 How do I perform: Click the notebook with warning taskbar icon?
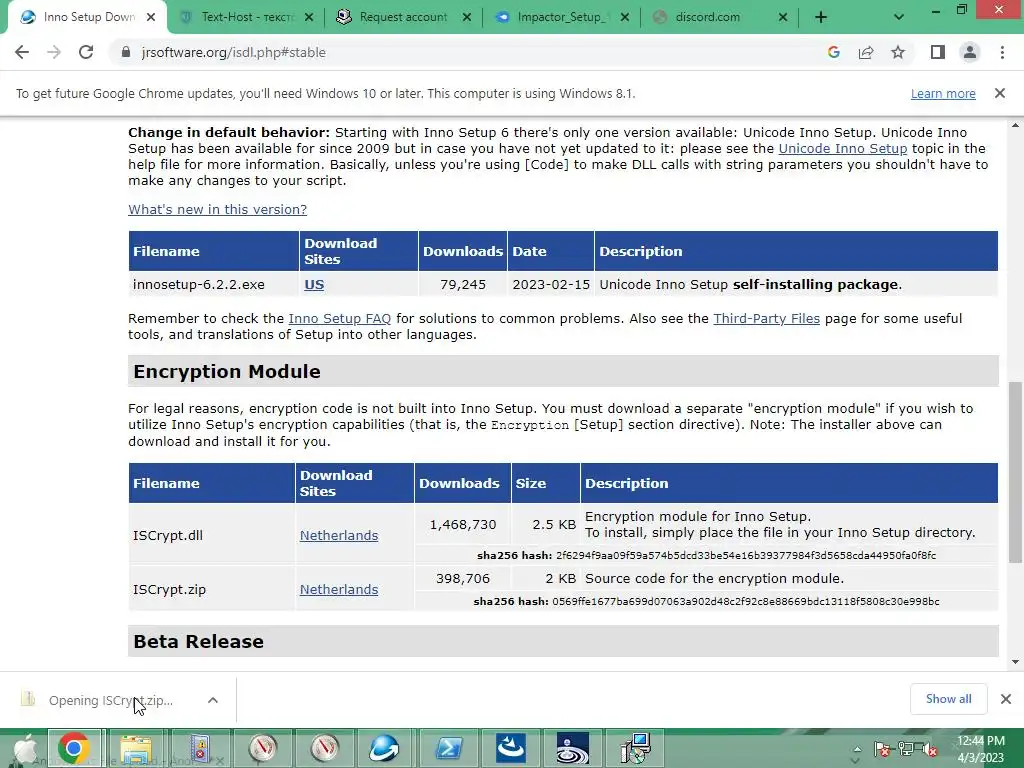pyautogui.click(x=199, y=748)
